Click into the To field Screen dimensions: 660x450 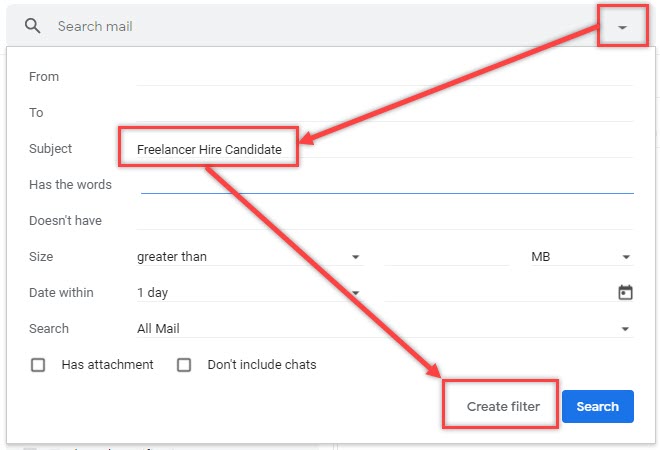pyautogui.click(x=384, y=113)
